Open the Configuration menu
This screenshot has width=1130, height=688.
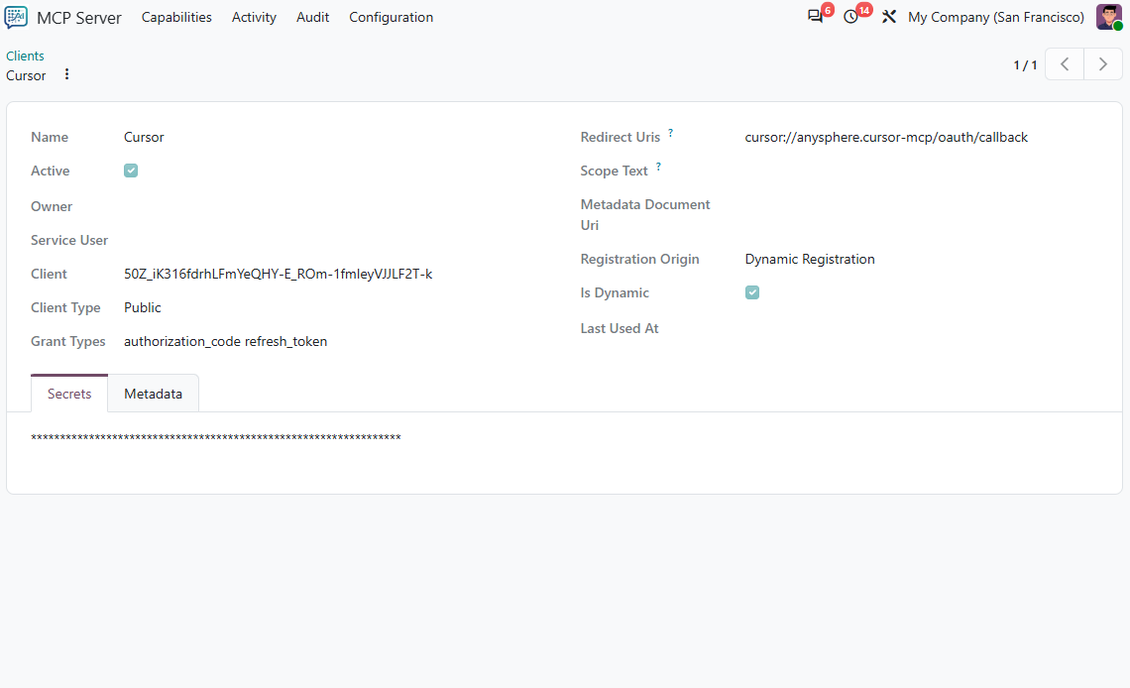click(391, 17)
